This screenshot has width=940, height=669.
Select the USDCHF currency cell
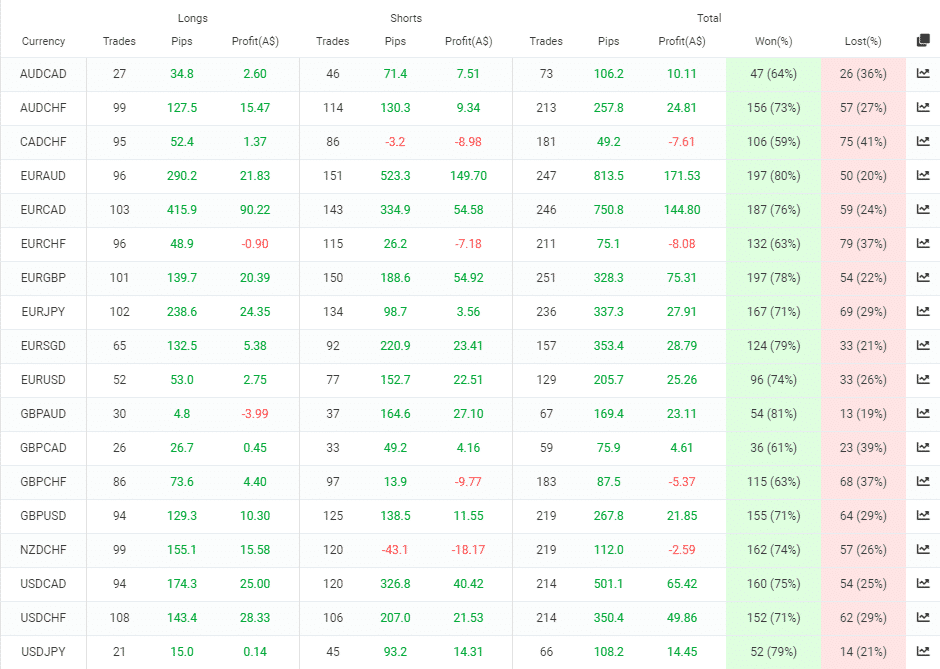click(43, 617)
